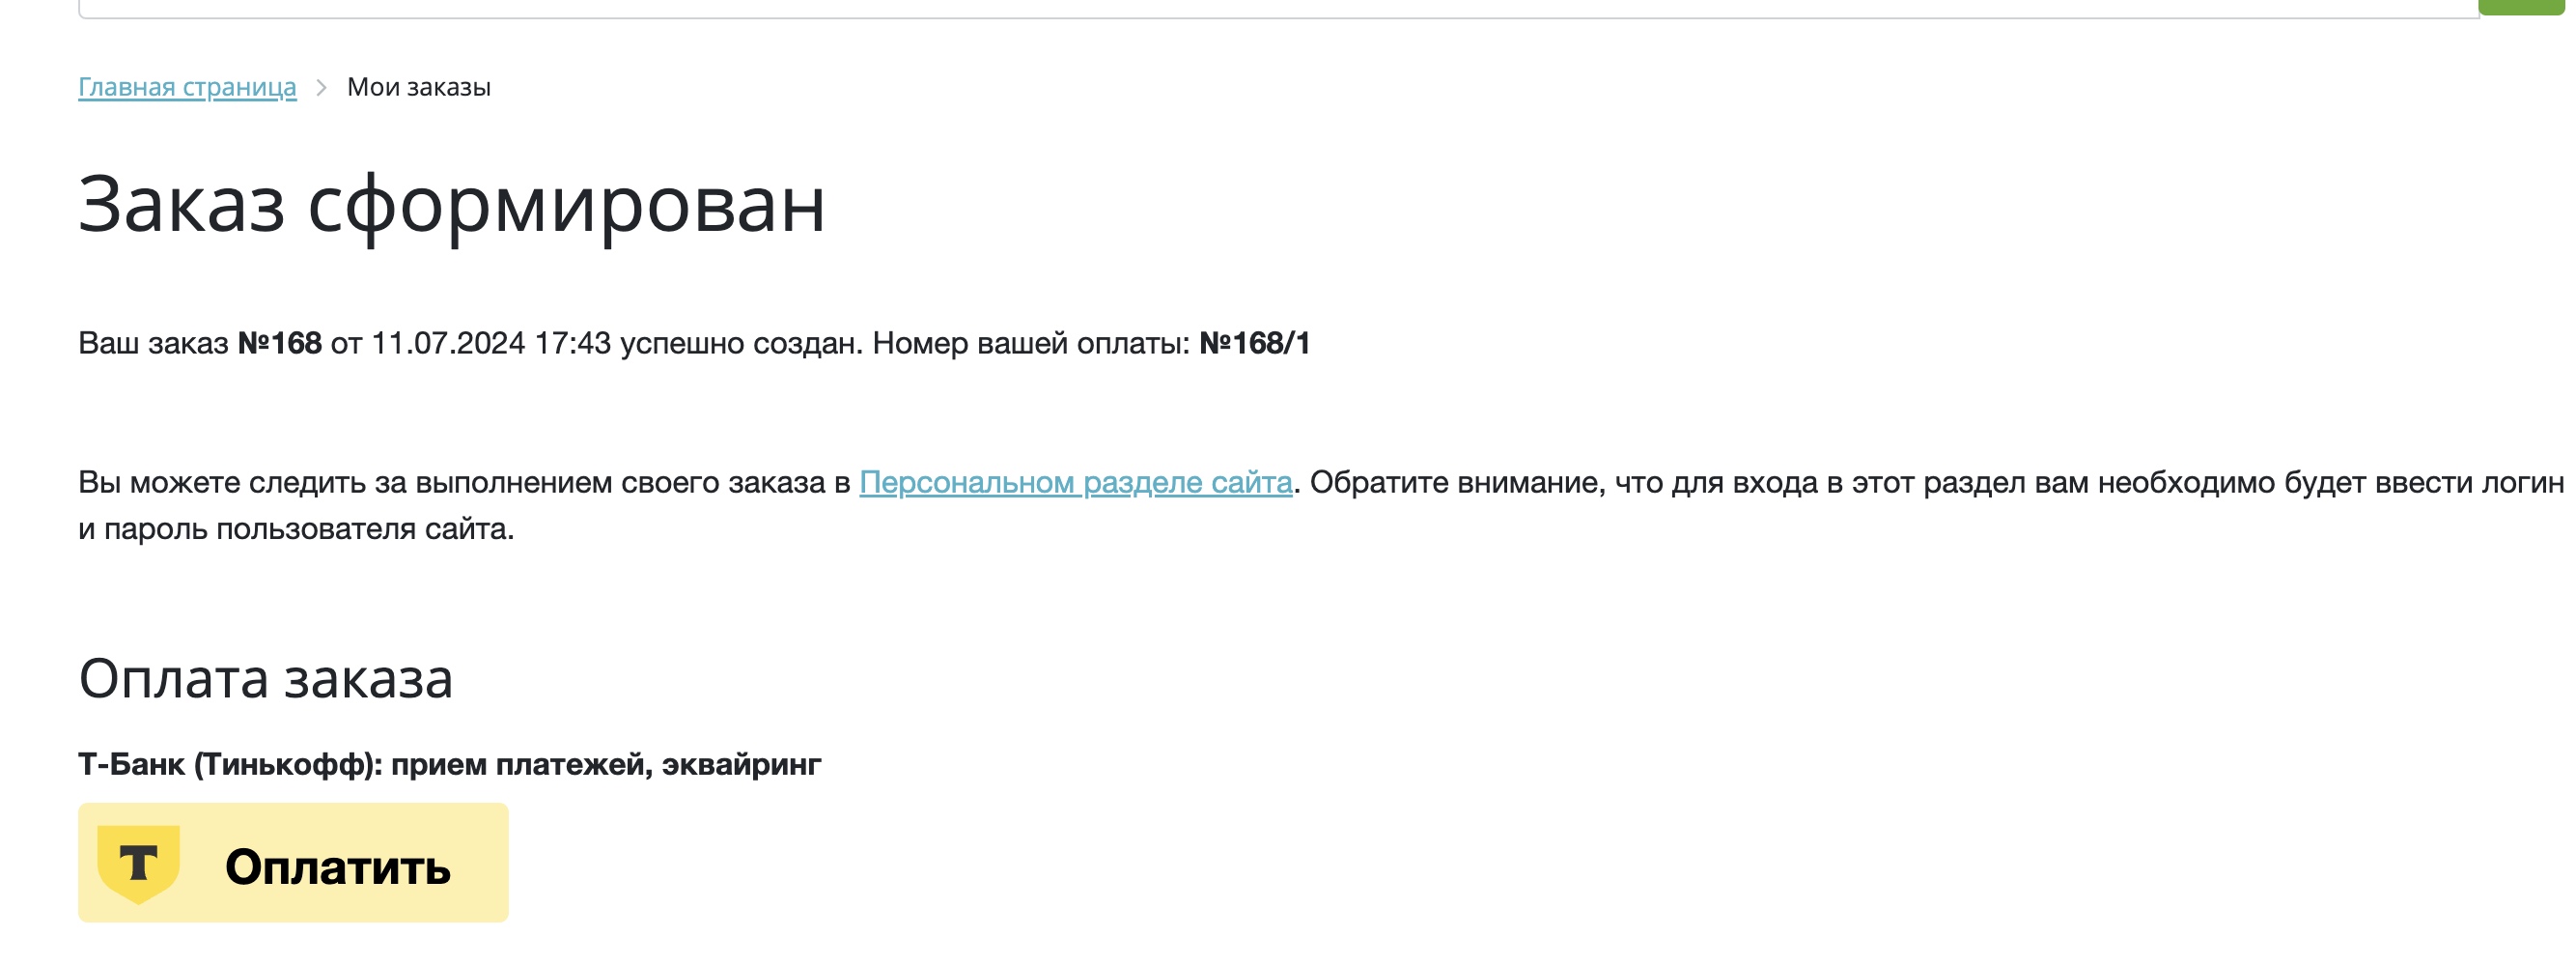The image size is (2576, 966).
Task: Click the bold order number №168
Action: click(x=279, y=344)
